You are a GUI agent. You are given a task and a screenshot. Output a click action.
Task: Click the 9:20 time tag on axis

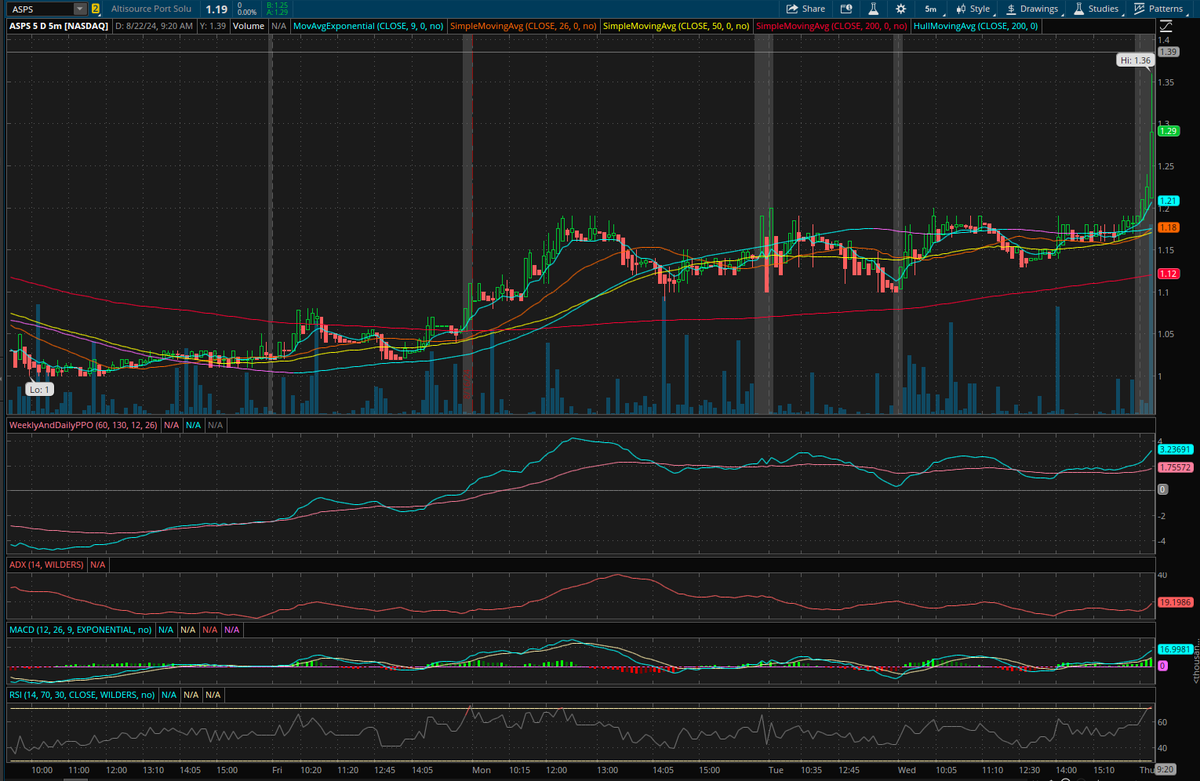[1165, 771]
